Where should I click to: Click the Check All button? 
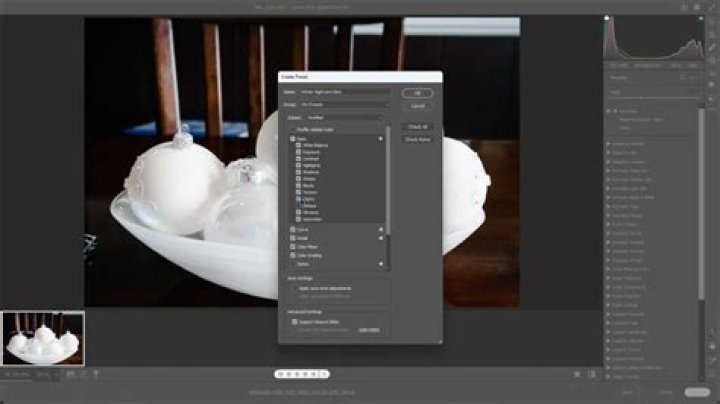pos(417,127)
